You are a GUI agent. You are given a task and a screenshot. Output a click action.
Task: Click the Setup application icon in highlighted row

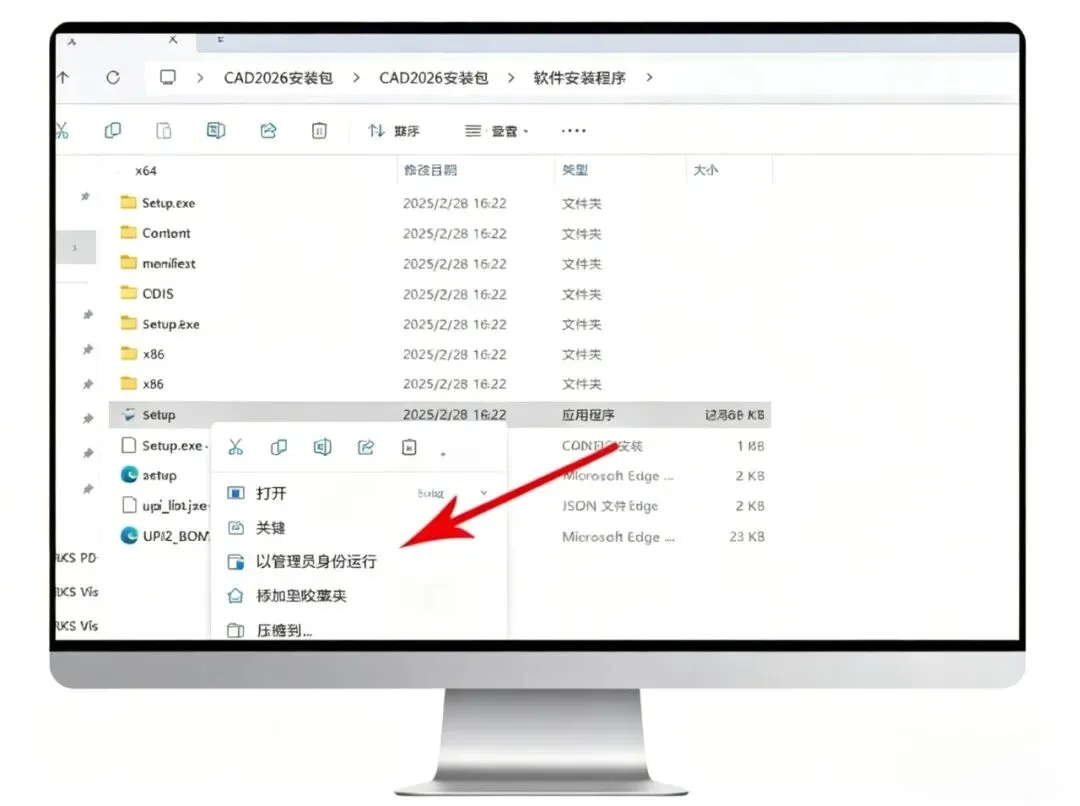pos(128,414)
